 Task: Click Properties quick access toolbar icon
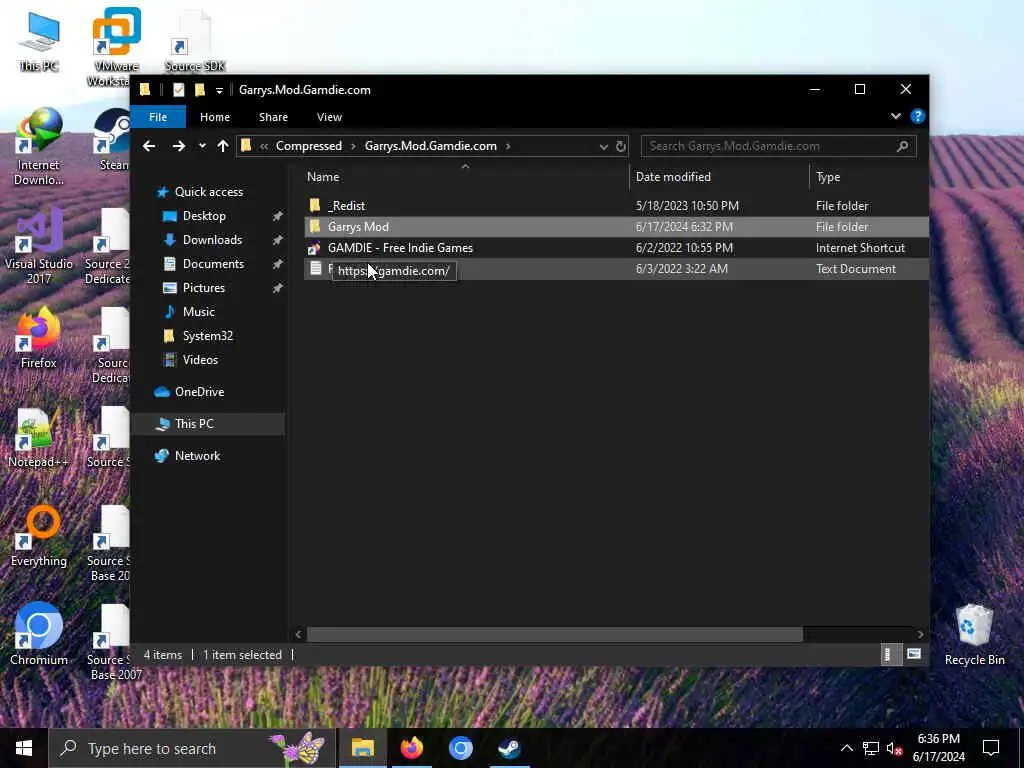(x=178, y=90)
